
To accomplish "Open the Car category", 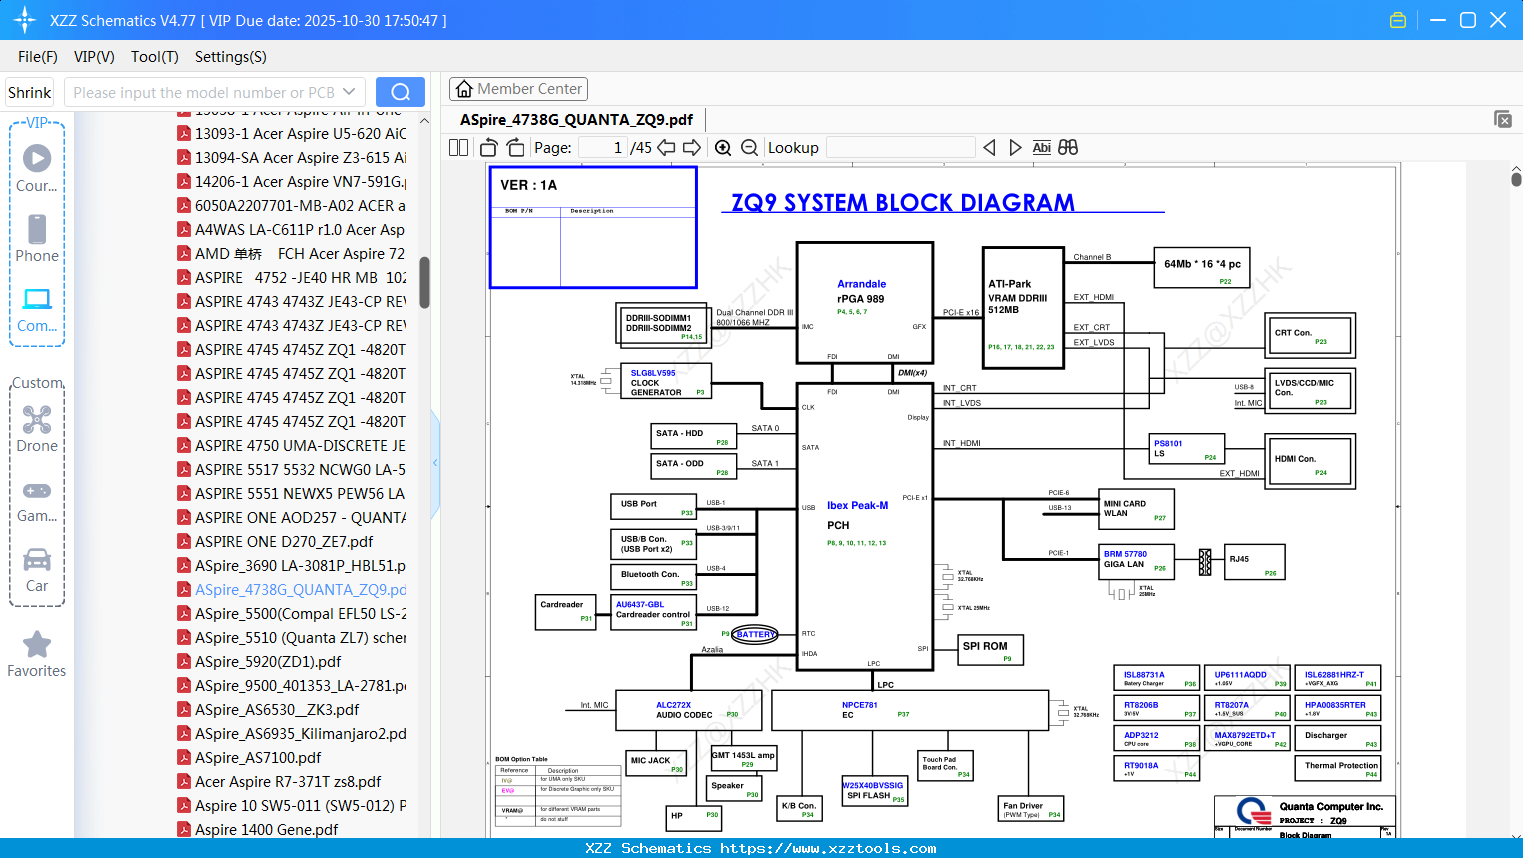I will (x=37, y=570).
